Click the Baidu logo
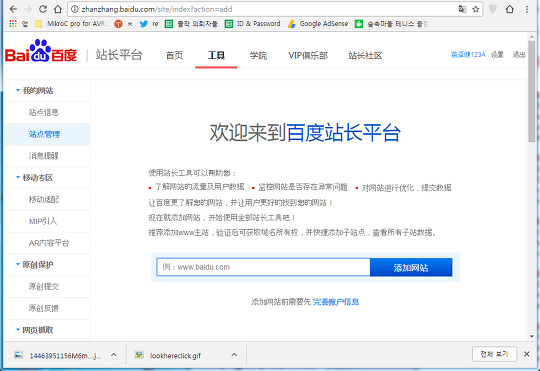Viewport: 540px width, 371px height. (x=41, y=51)
